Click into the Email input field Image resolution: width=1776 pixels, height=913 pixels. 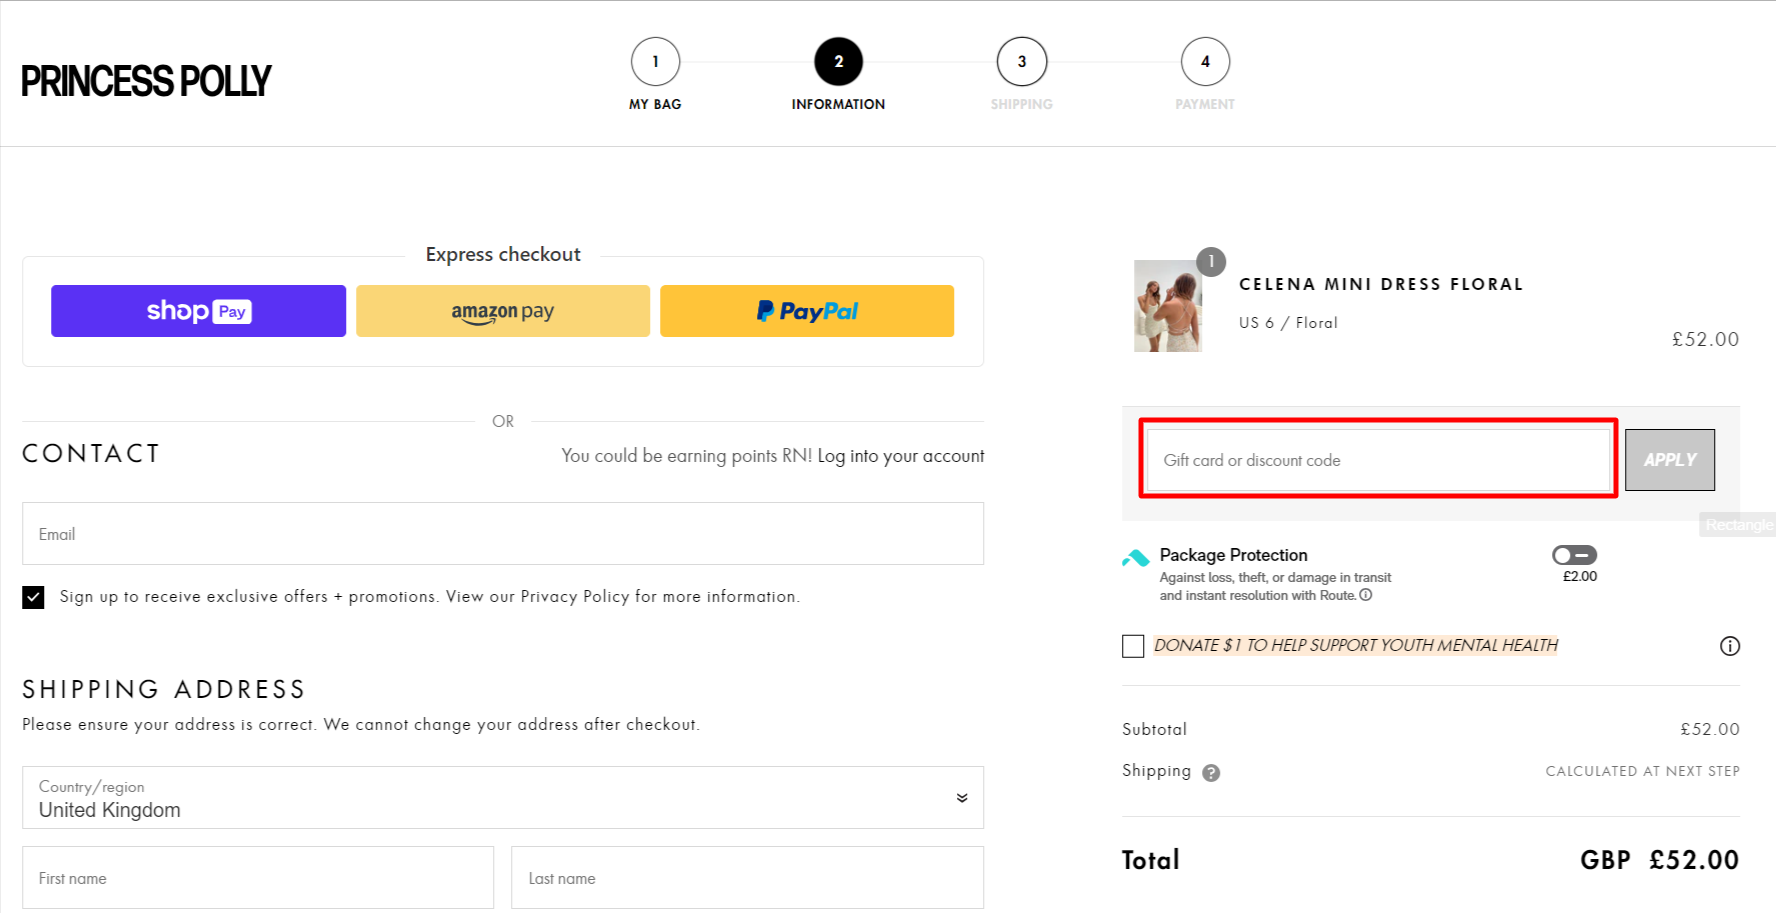coord(503,534)
